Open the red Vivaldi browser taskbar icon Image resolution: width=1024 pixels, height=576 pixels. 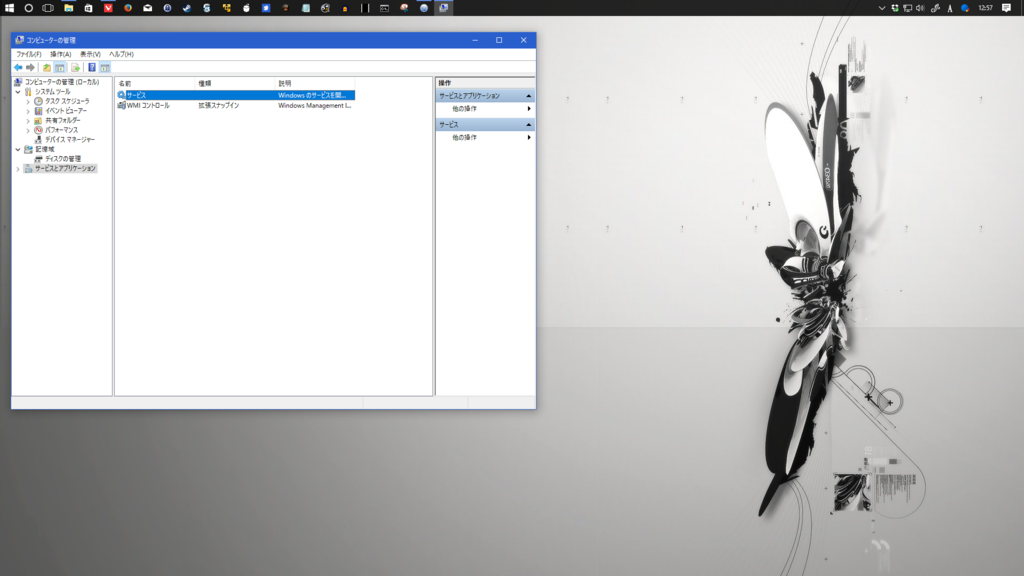tap(108, 8)
